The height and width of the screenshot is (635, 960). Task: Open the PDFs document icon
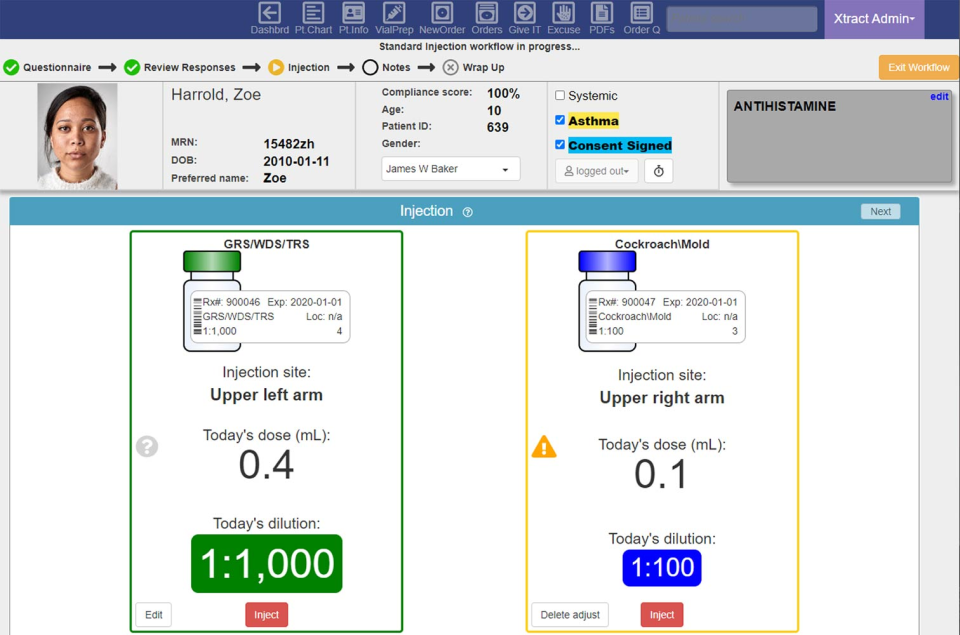[601, 16]
